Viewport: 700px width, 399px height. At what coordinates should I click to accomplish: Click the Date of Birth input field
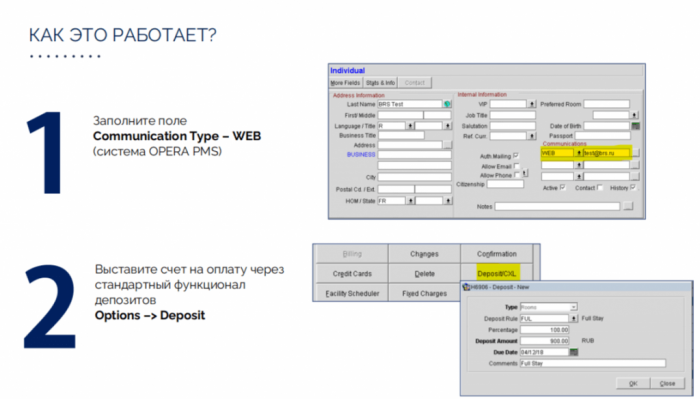(x=607, y=126)
